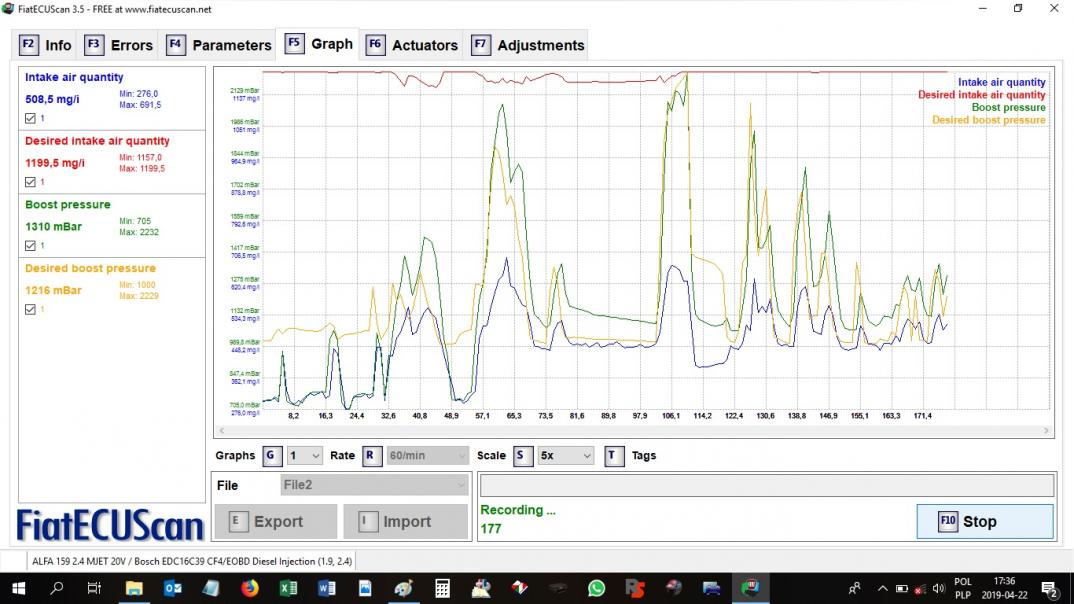Click the graph's horizontal scrollbar
1074x604 pixels.
click(x=632, y=431)
